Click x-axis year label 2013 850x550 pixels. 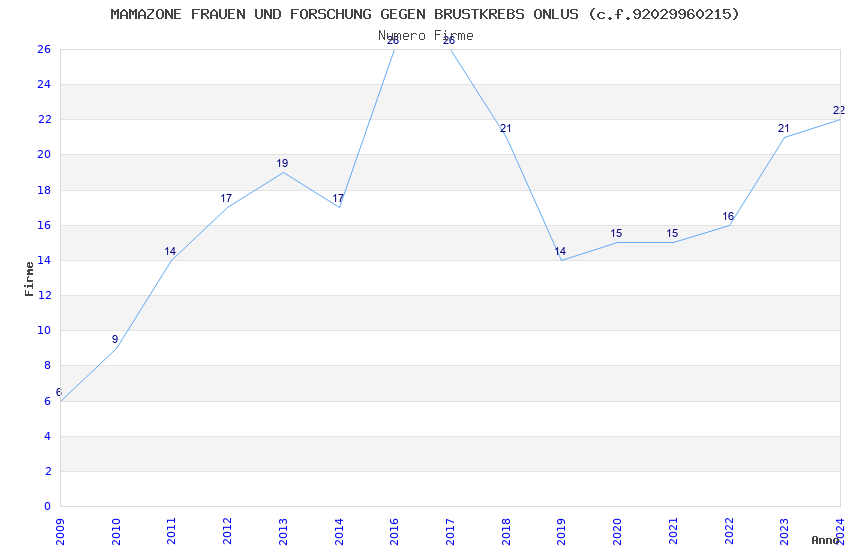point(283,532)
